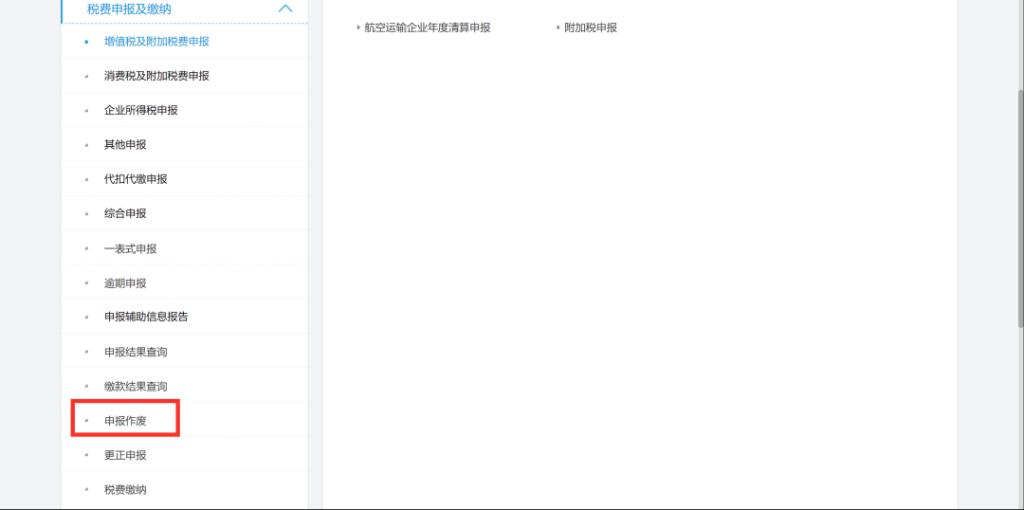Select 综合申报 menu item
The image size is (1024, 510).
pos(125,214)
